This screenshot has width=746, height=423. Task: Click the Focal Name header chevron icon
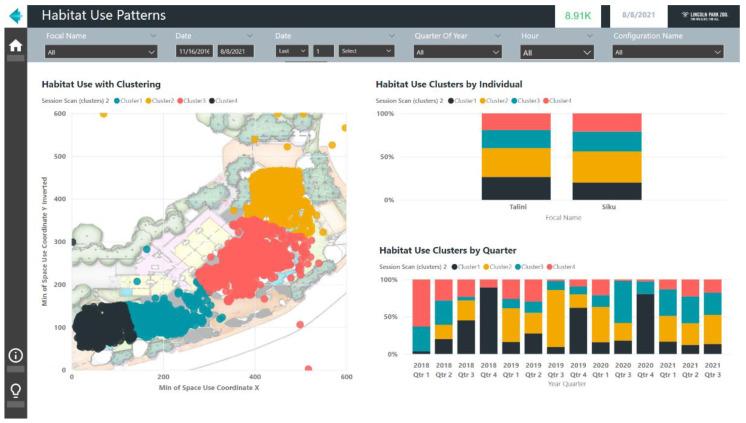pyautogui.click(x=151, y=36)
